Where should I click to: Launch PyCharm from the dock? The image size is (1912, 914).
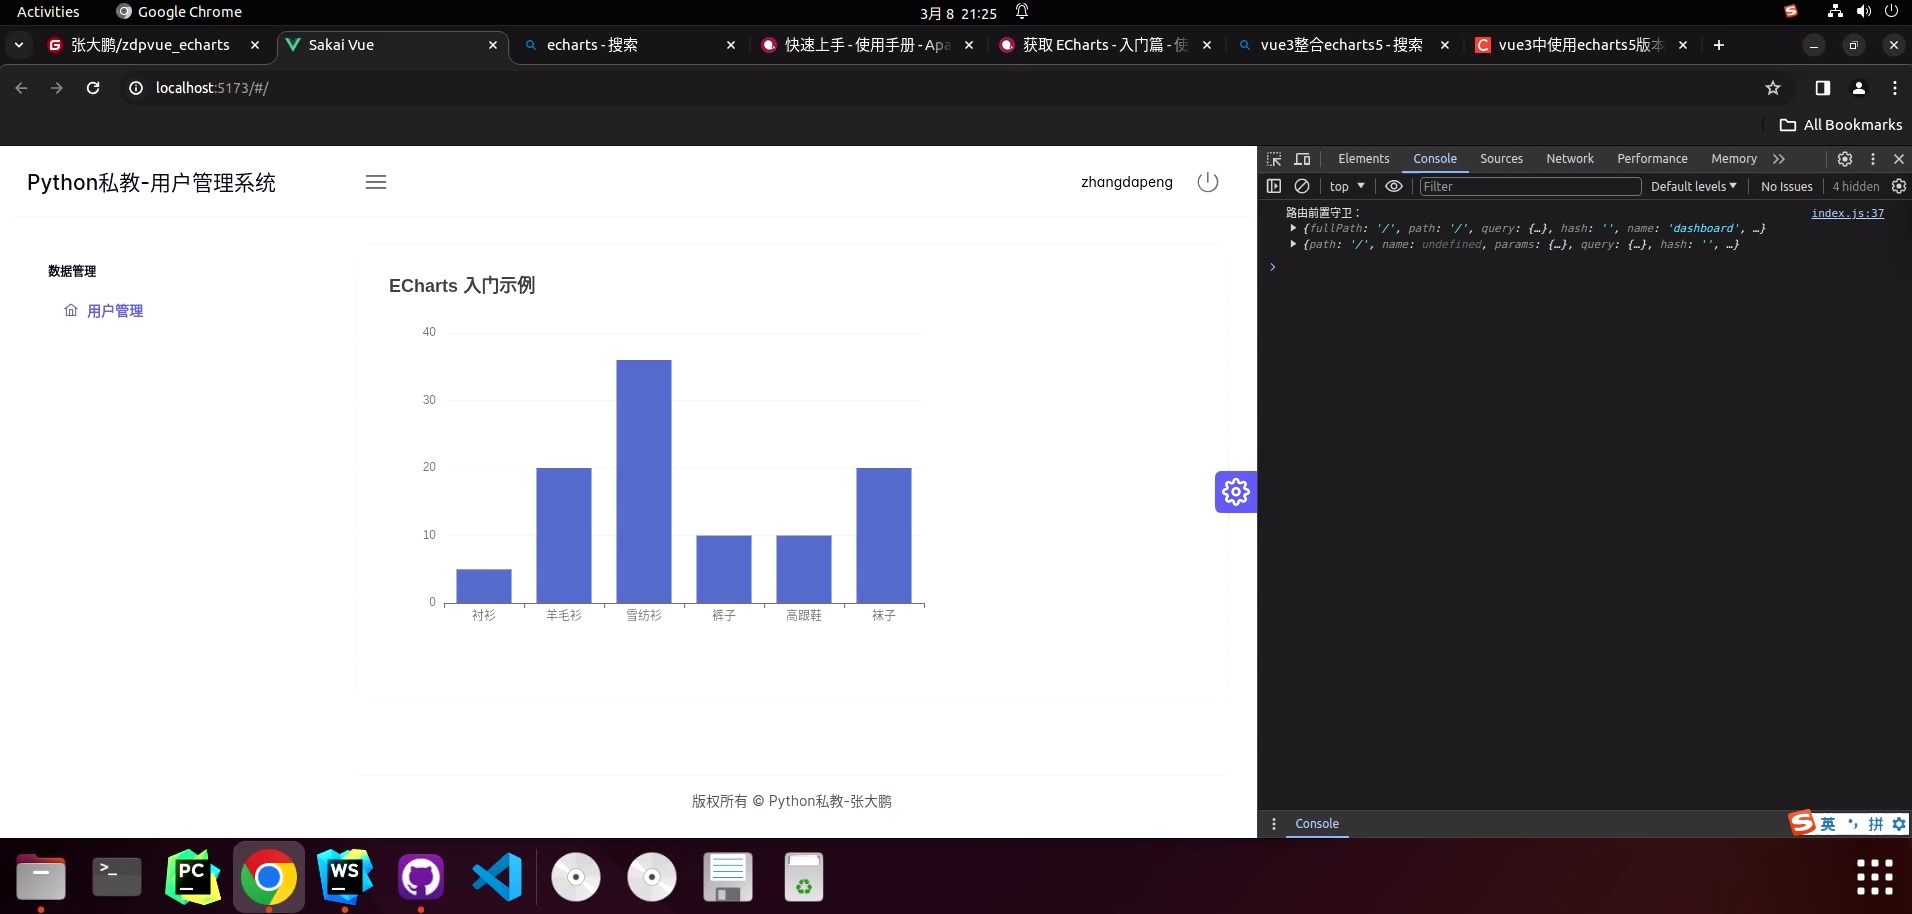(x=192, y=877)
